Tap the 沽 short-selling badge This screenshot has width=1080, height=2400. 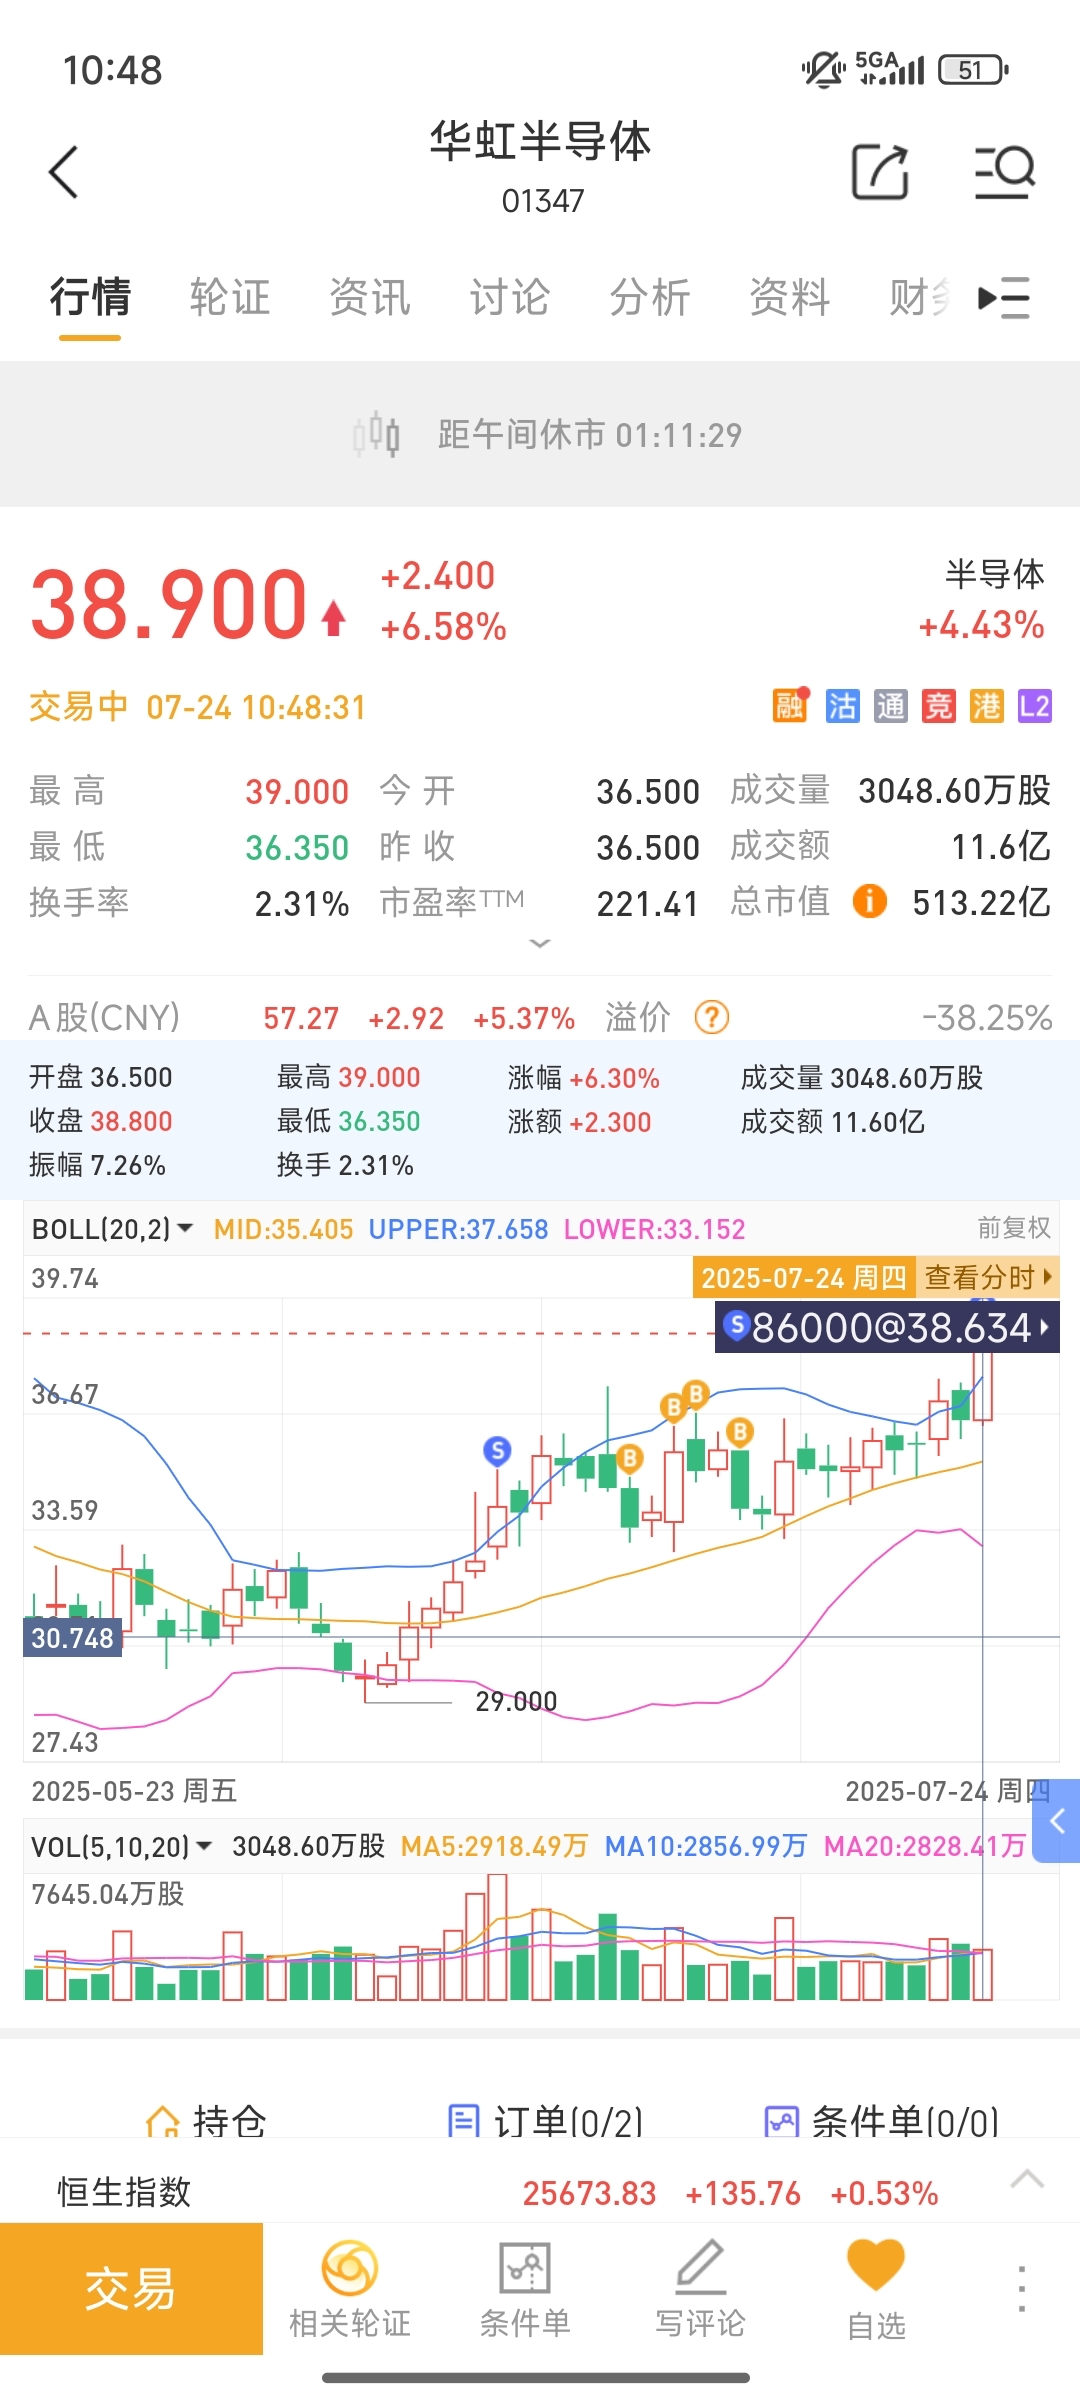842,706
